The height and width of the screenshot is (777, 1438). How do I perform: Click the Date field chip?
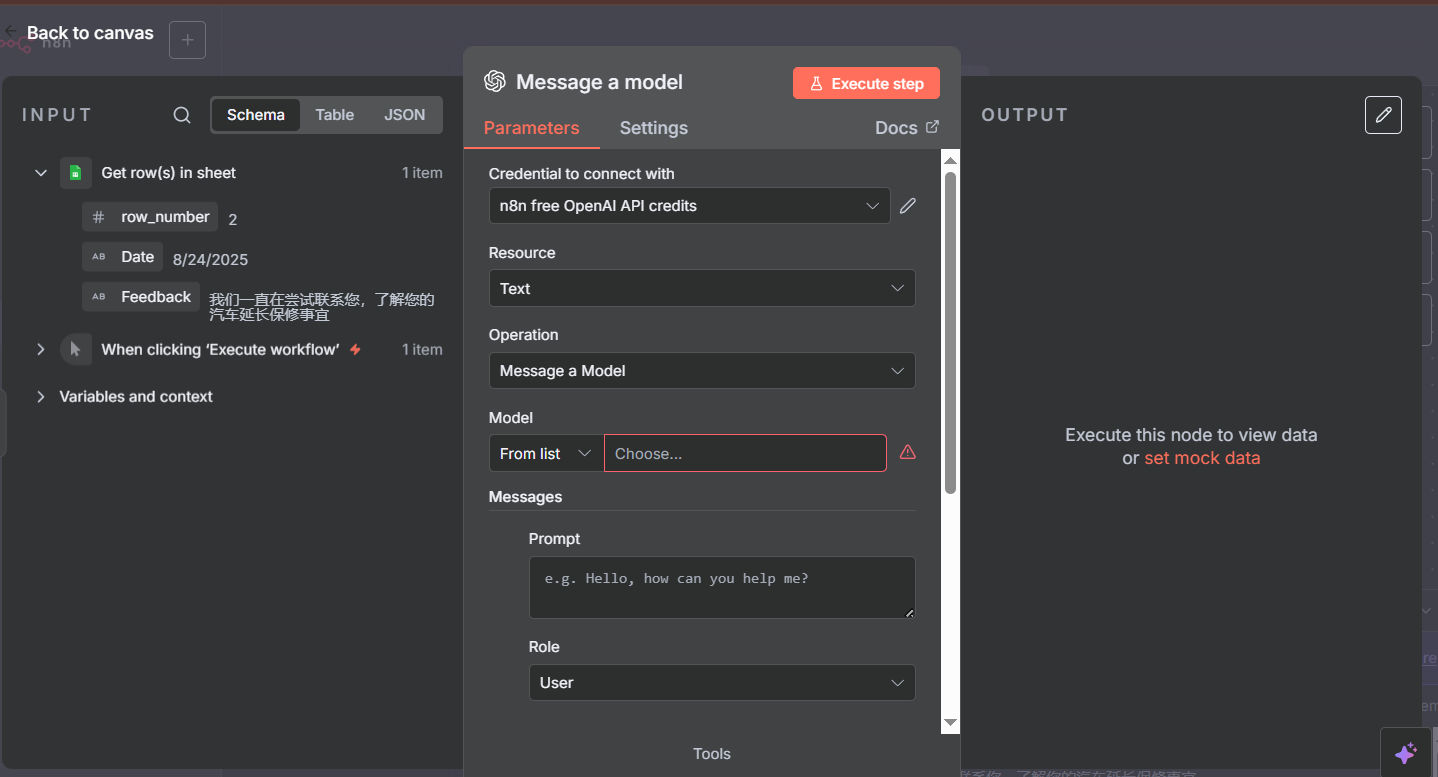click(122, 257)
